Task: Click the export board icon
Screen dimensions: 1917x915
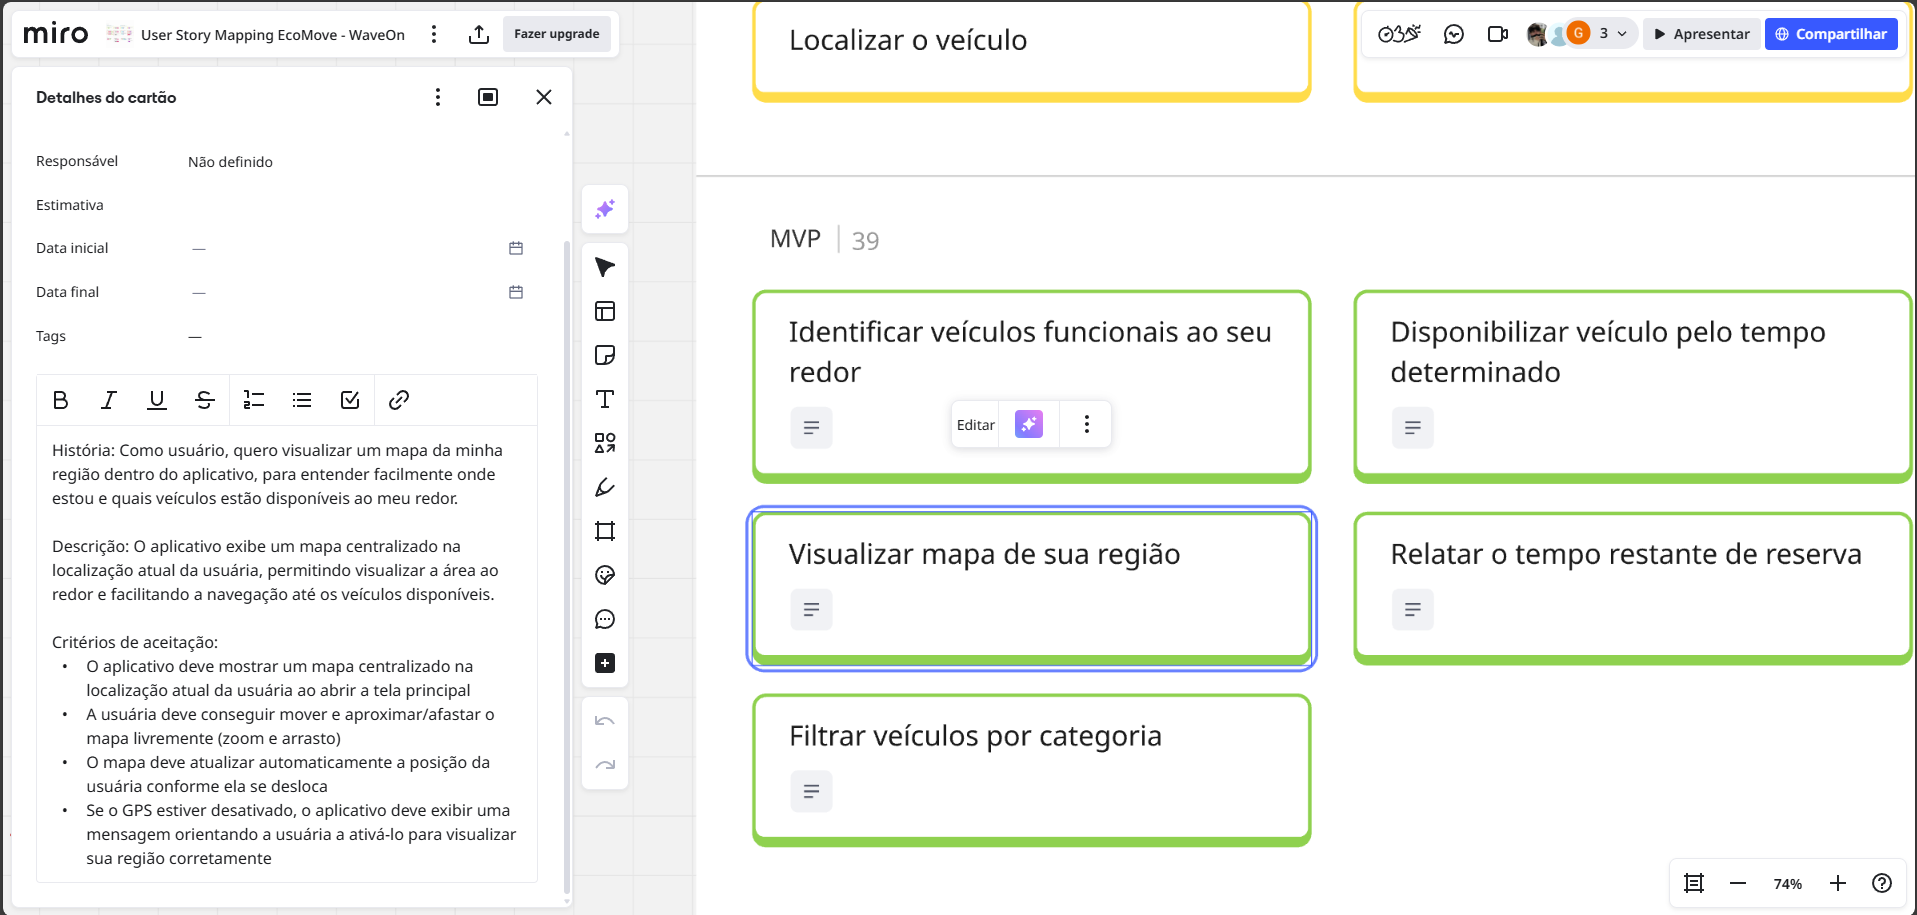Action: (x=479, y=34)
